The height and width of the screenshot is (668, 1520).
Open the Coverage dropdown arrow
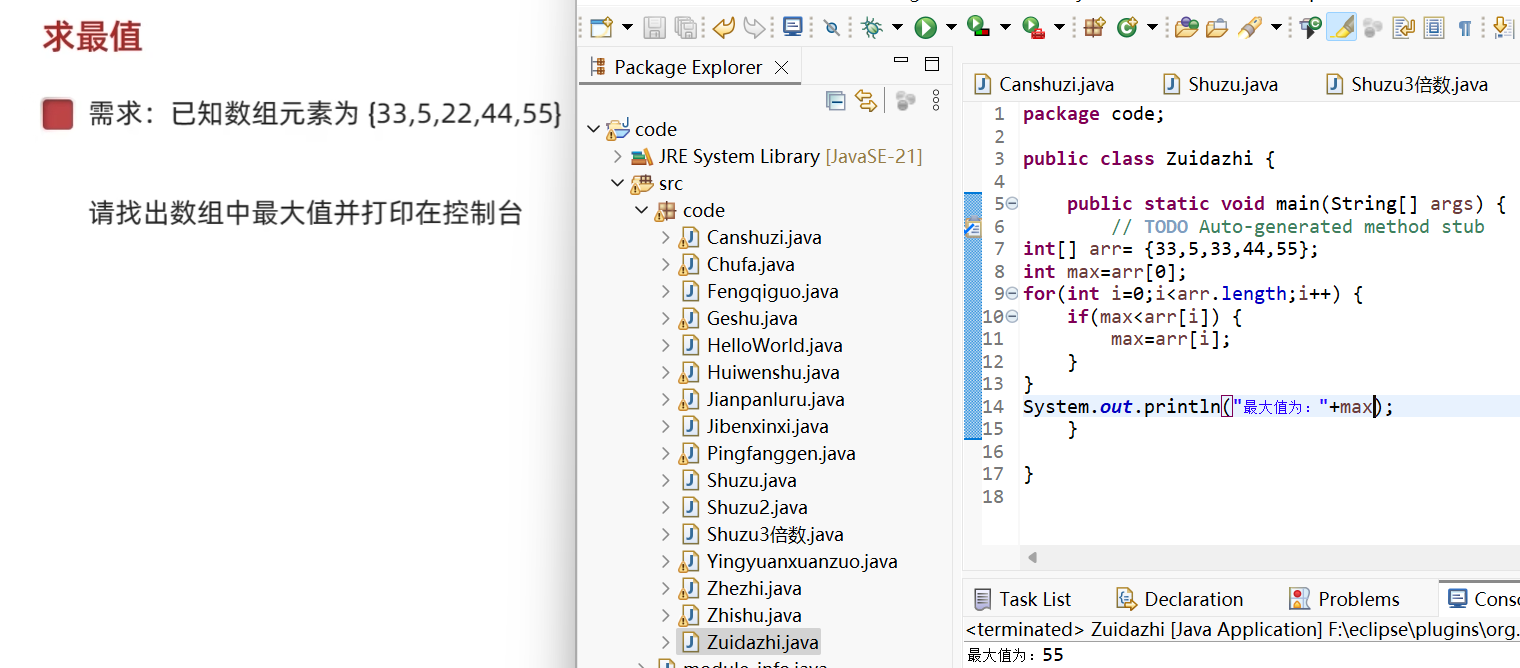point(1005,28)
